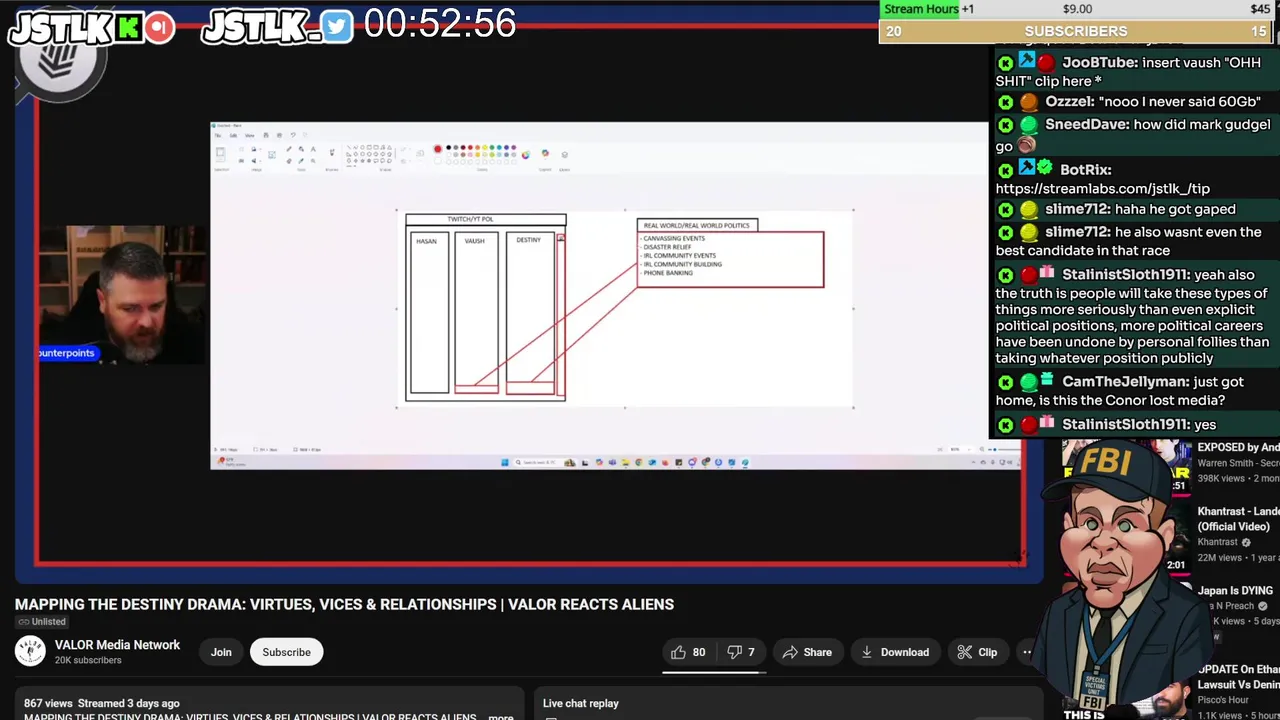This screenshot has height=720, width=1280.
Task: Click the 'VAUSH' column label in drawing
Action: pyautogui.click(x=474, y=241)
